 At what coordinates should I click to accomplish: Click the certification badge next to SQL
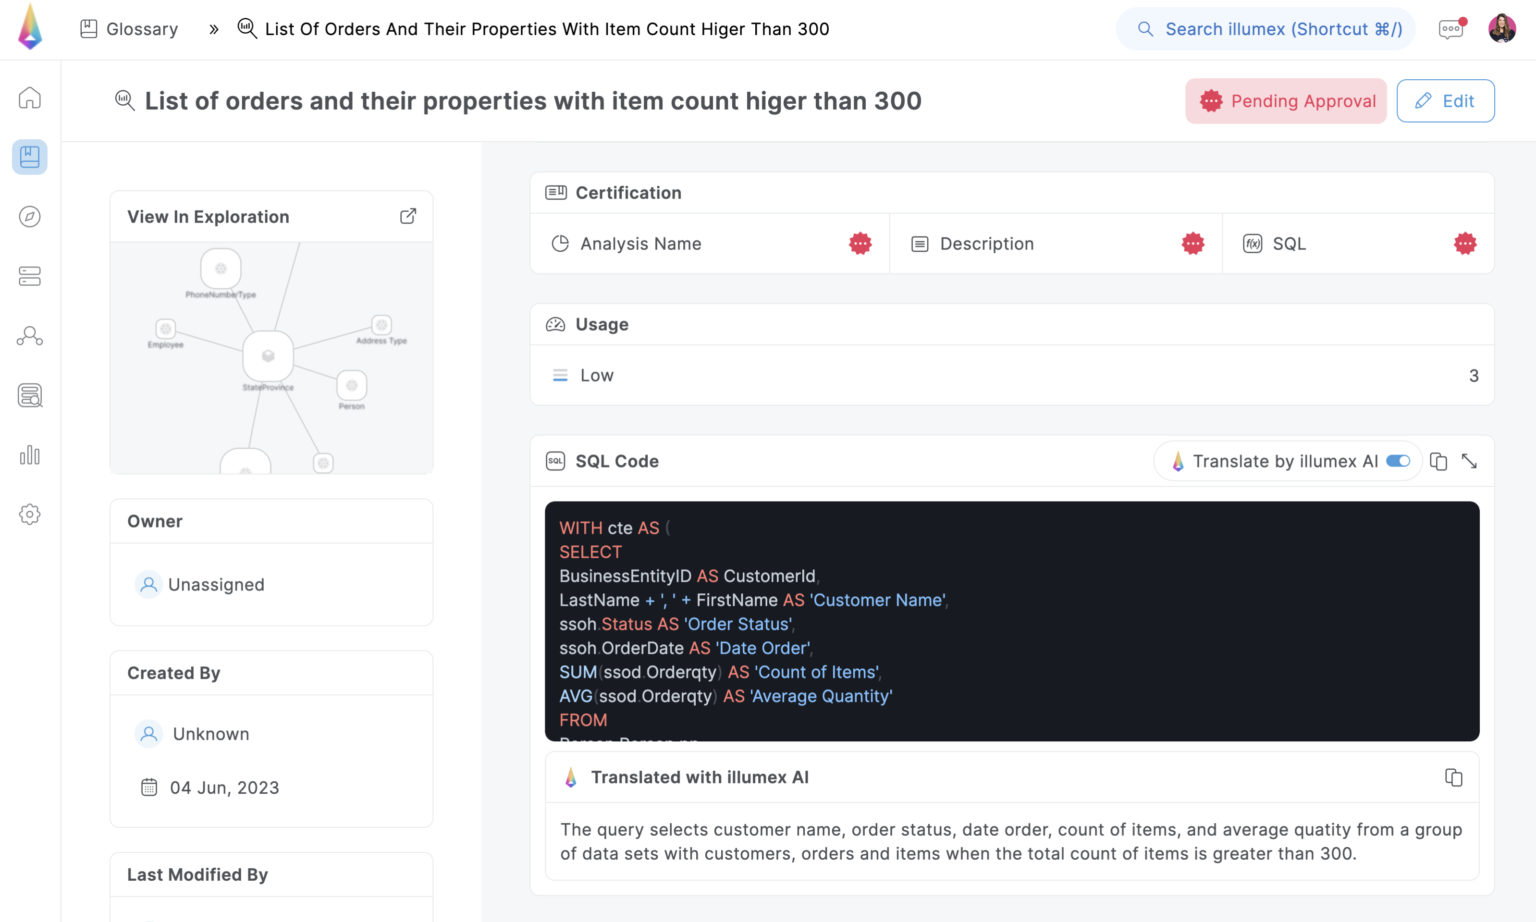[x=1465, y=243]
